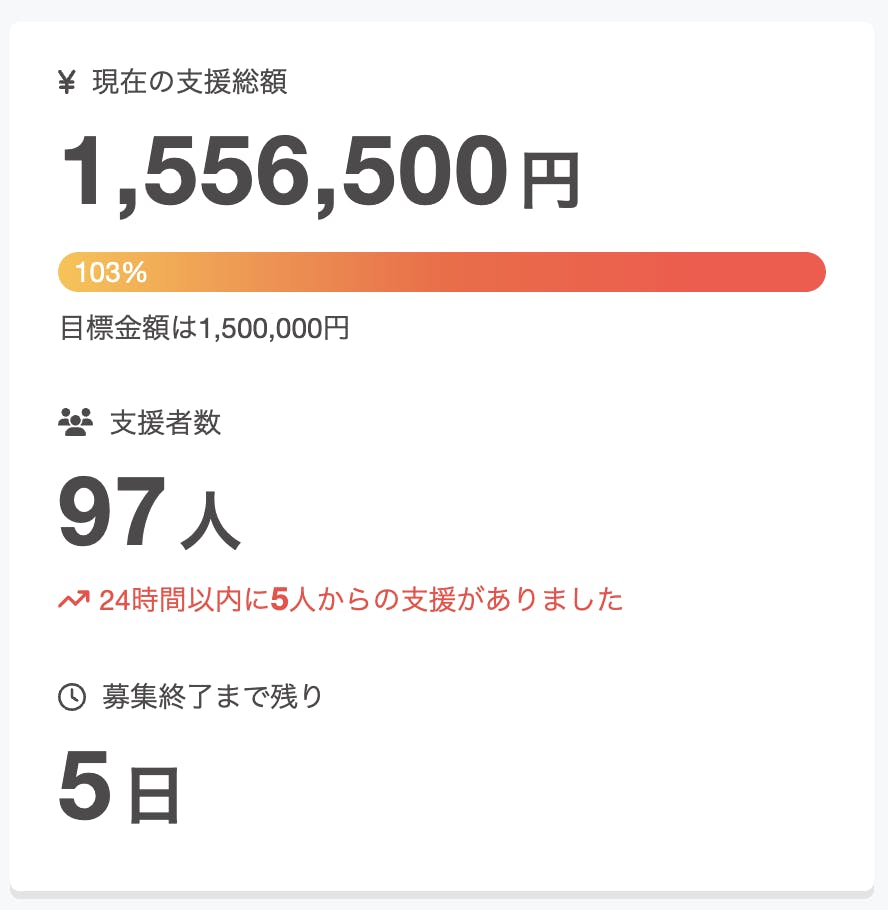Click the 1,500,000円 goal figure
Viewport: 888px width, 910px height.
pyautogui.click(x=275, y=328)
